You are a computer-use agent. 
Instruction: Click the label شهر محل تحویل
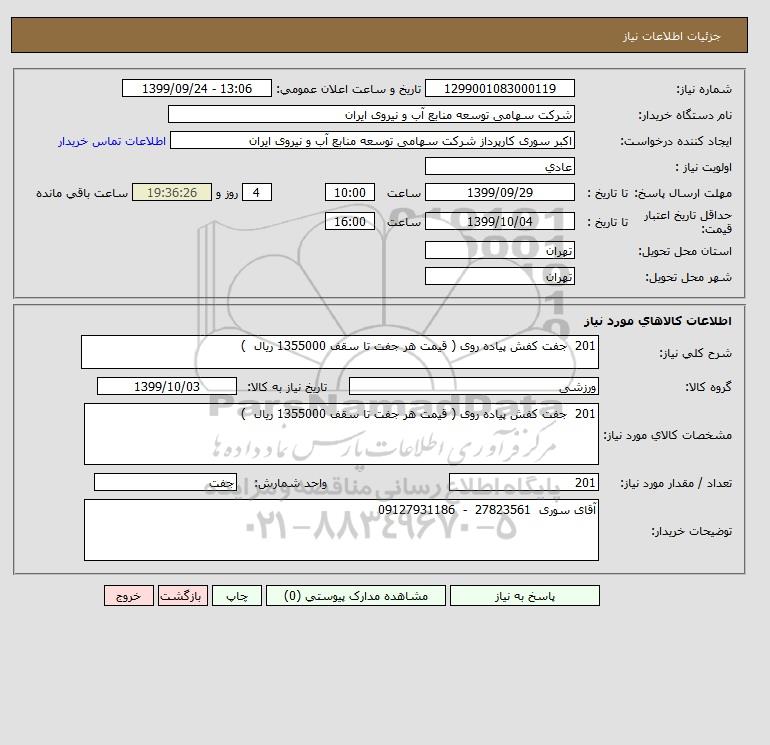point(688,277)
